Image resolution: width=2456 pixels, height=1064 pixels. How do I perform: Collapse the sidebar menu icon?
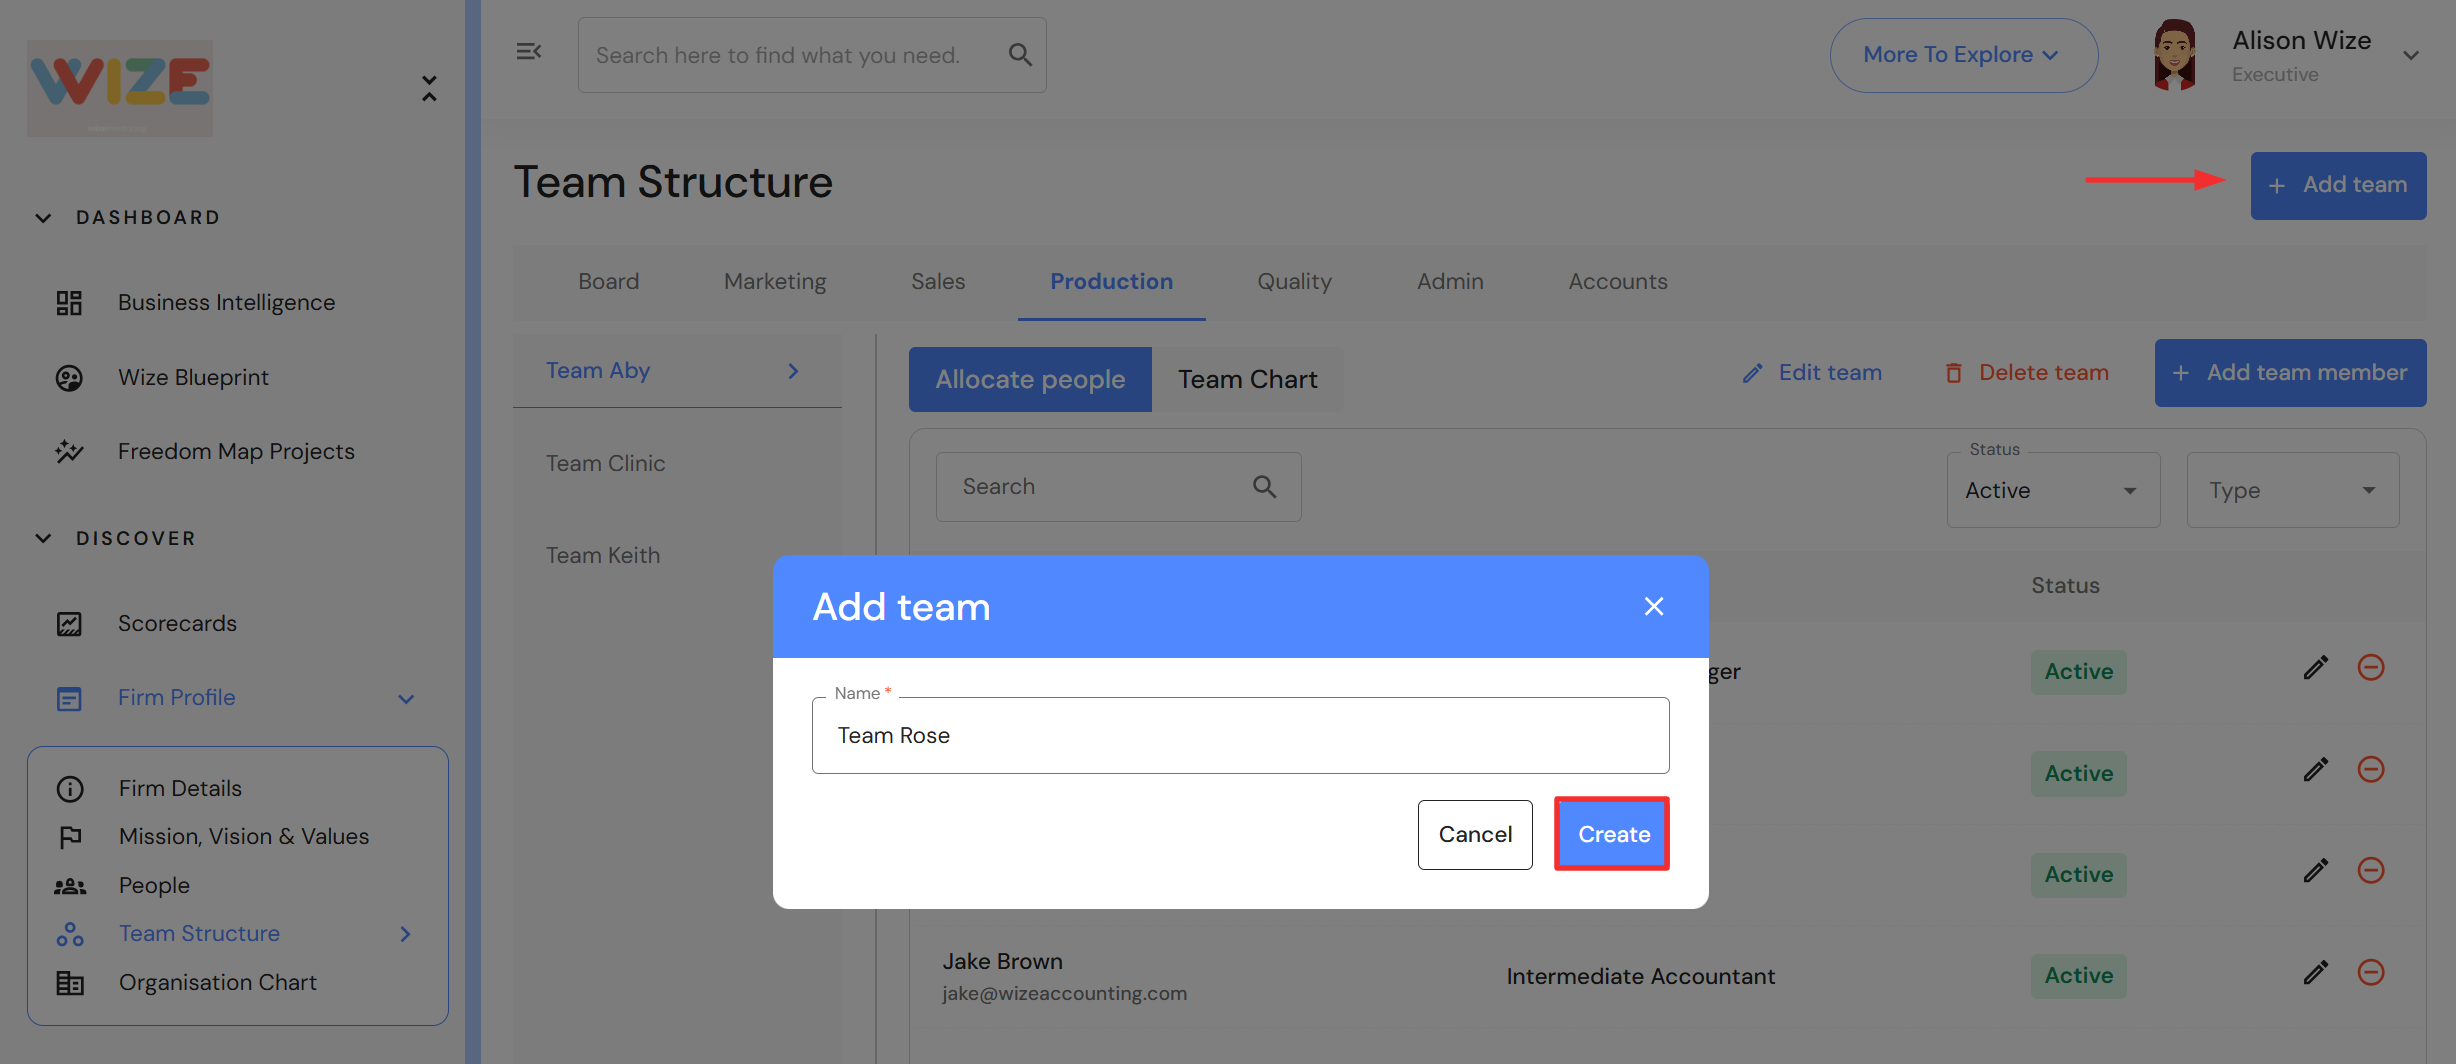pyautogui.click(x=528, y=52)
